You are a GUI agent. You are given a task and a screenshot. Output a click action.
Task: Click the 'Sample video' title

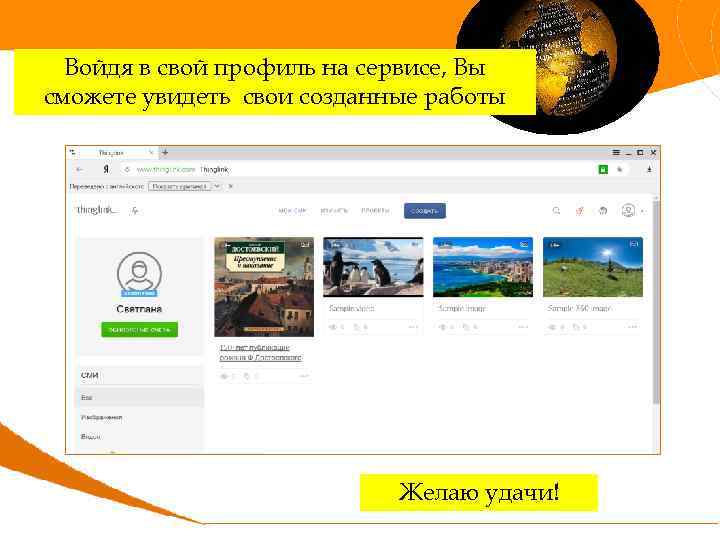tap(352, 308)
